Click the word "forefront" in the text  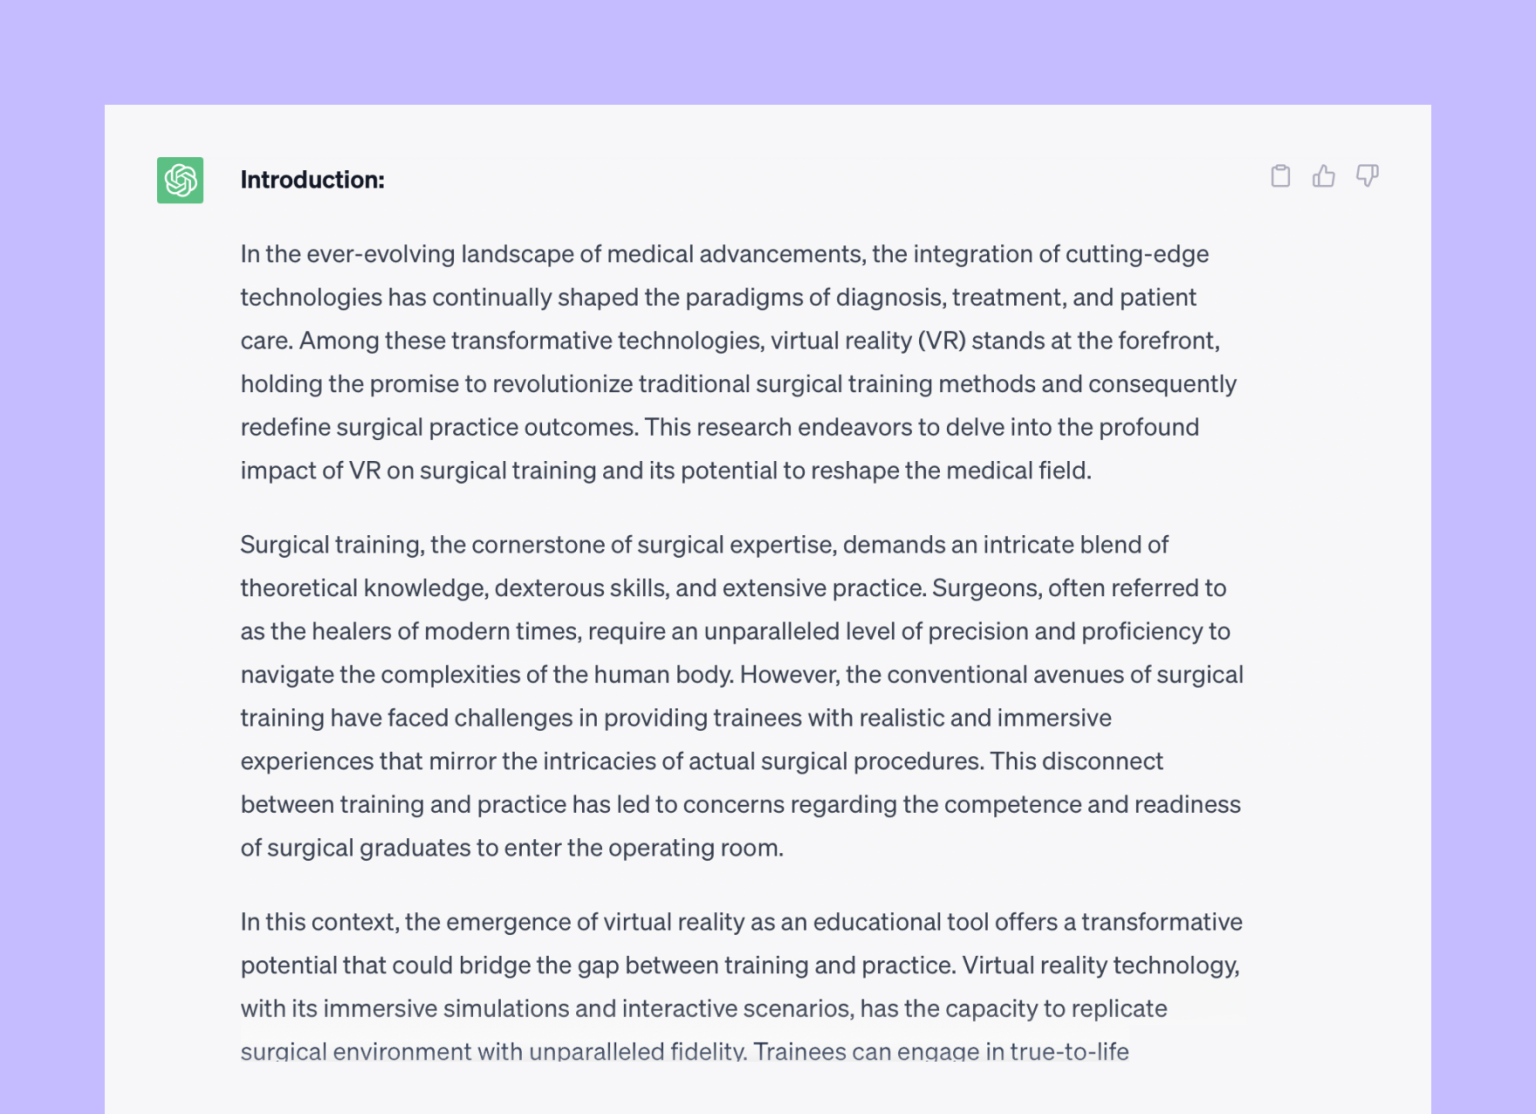1167,341
